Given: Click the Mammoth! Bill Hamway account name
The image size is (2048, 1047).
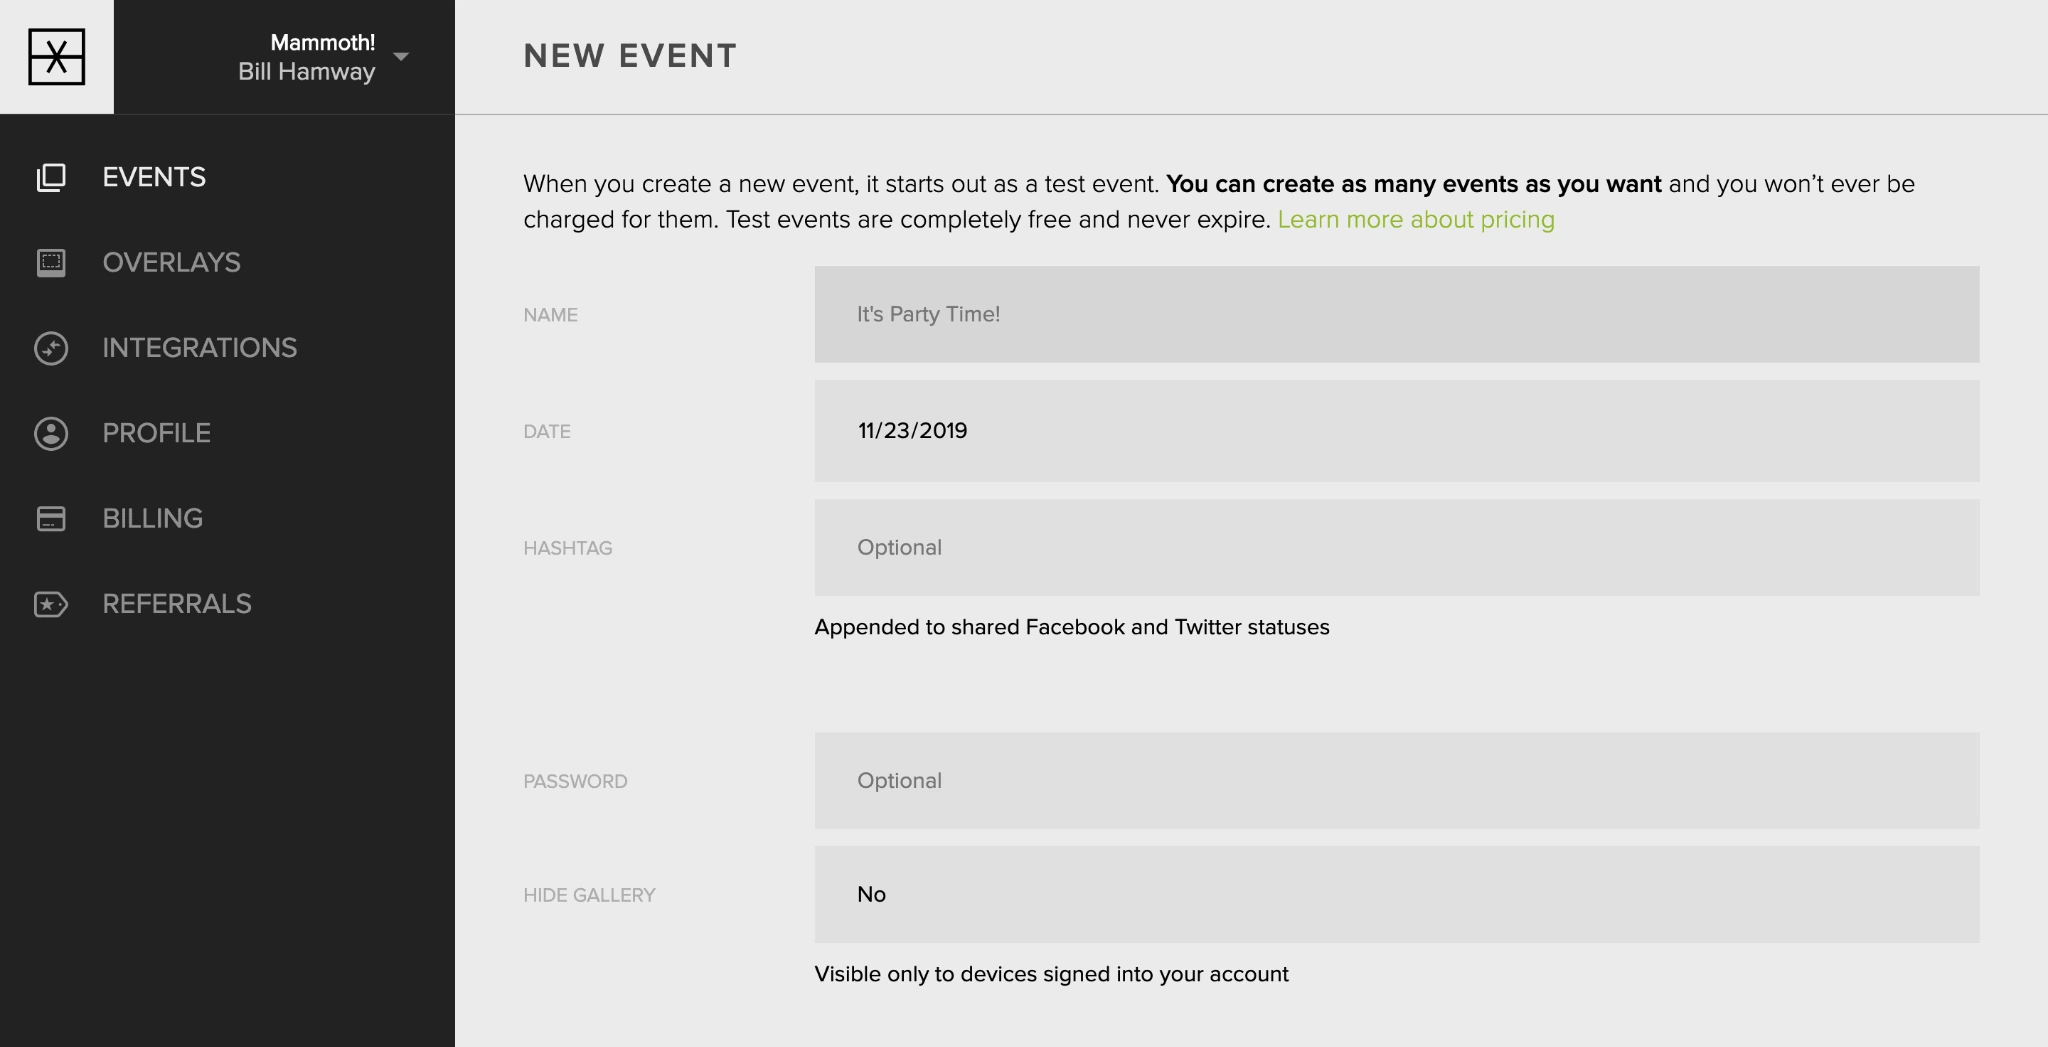Looking at the screenshot, I should click(306, 57).
